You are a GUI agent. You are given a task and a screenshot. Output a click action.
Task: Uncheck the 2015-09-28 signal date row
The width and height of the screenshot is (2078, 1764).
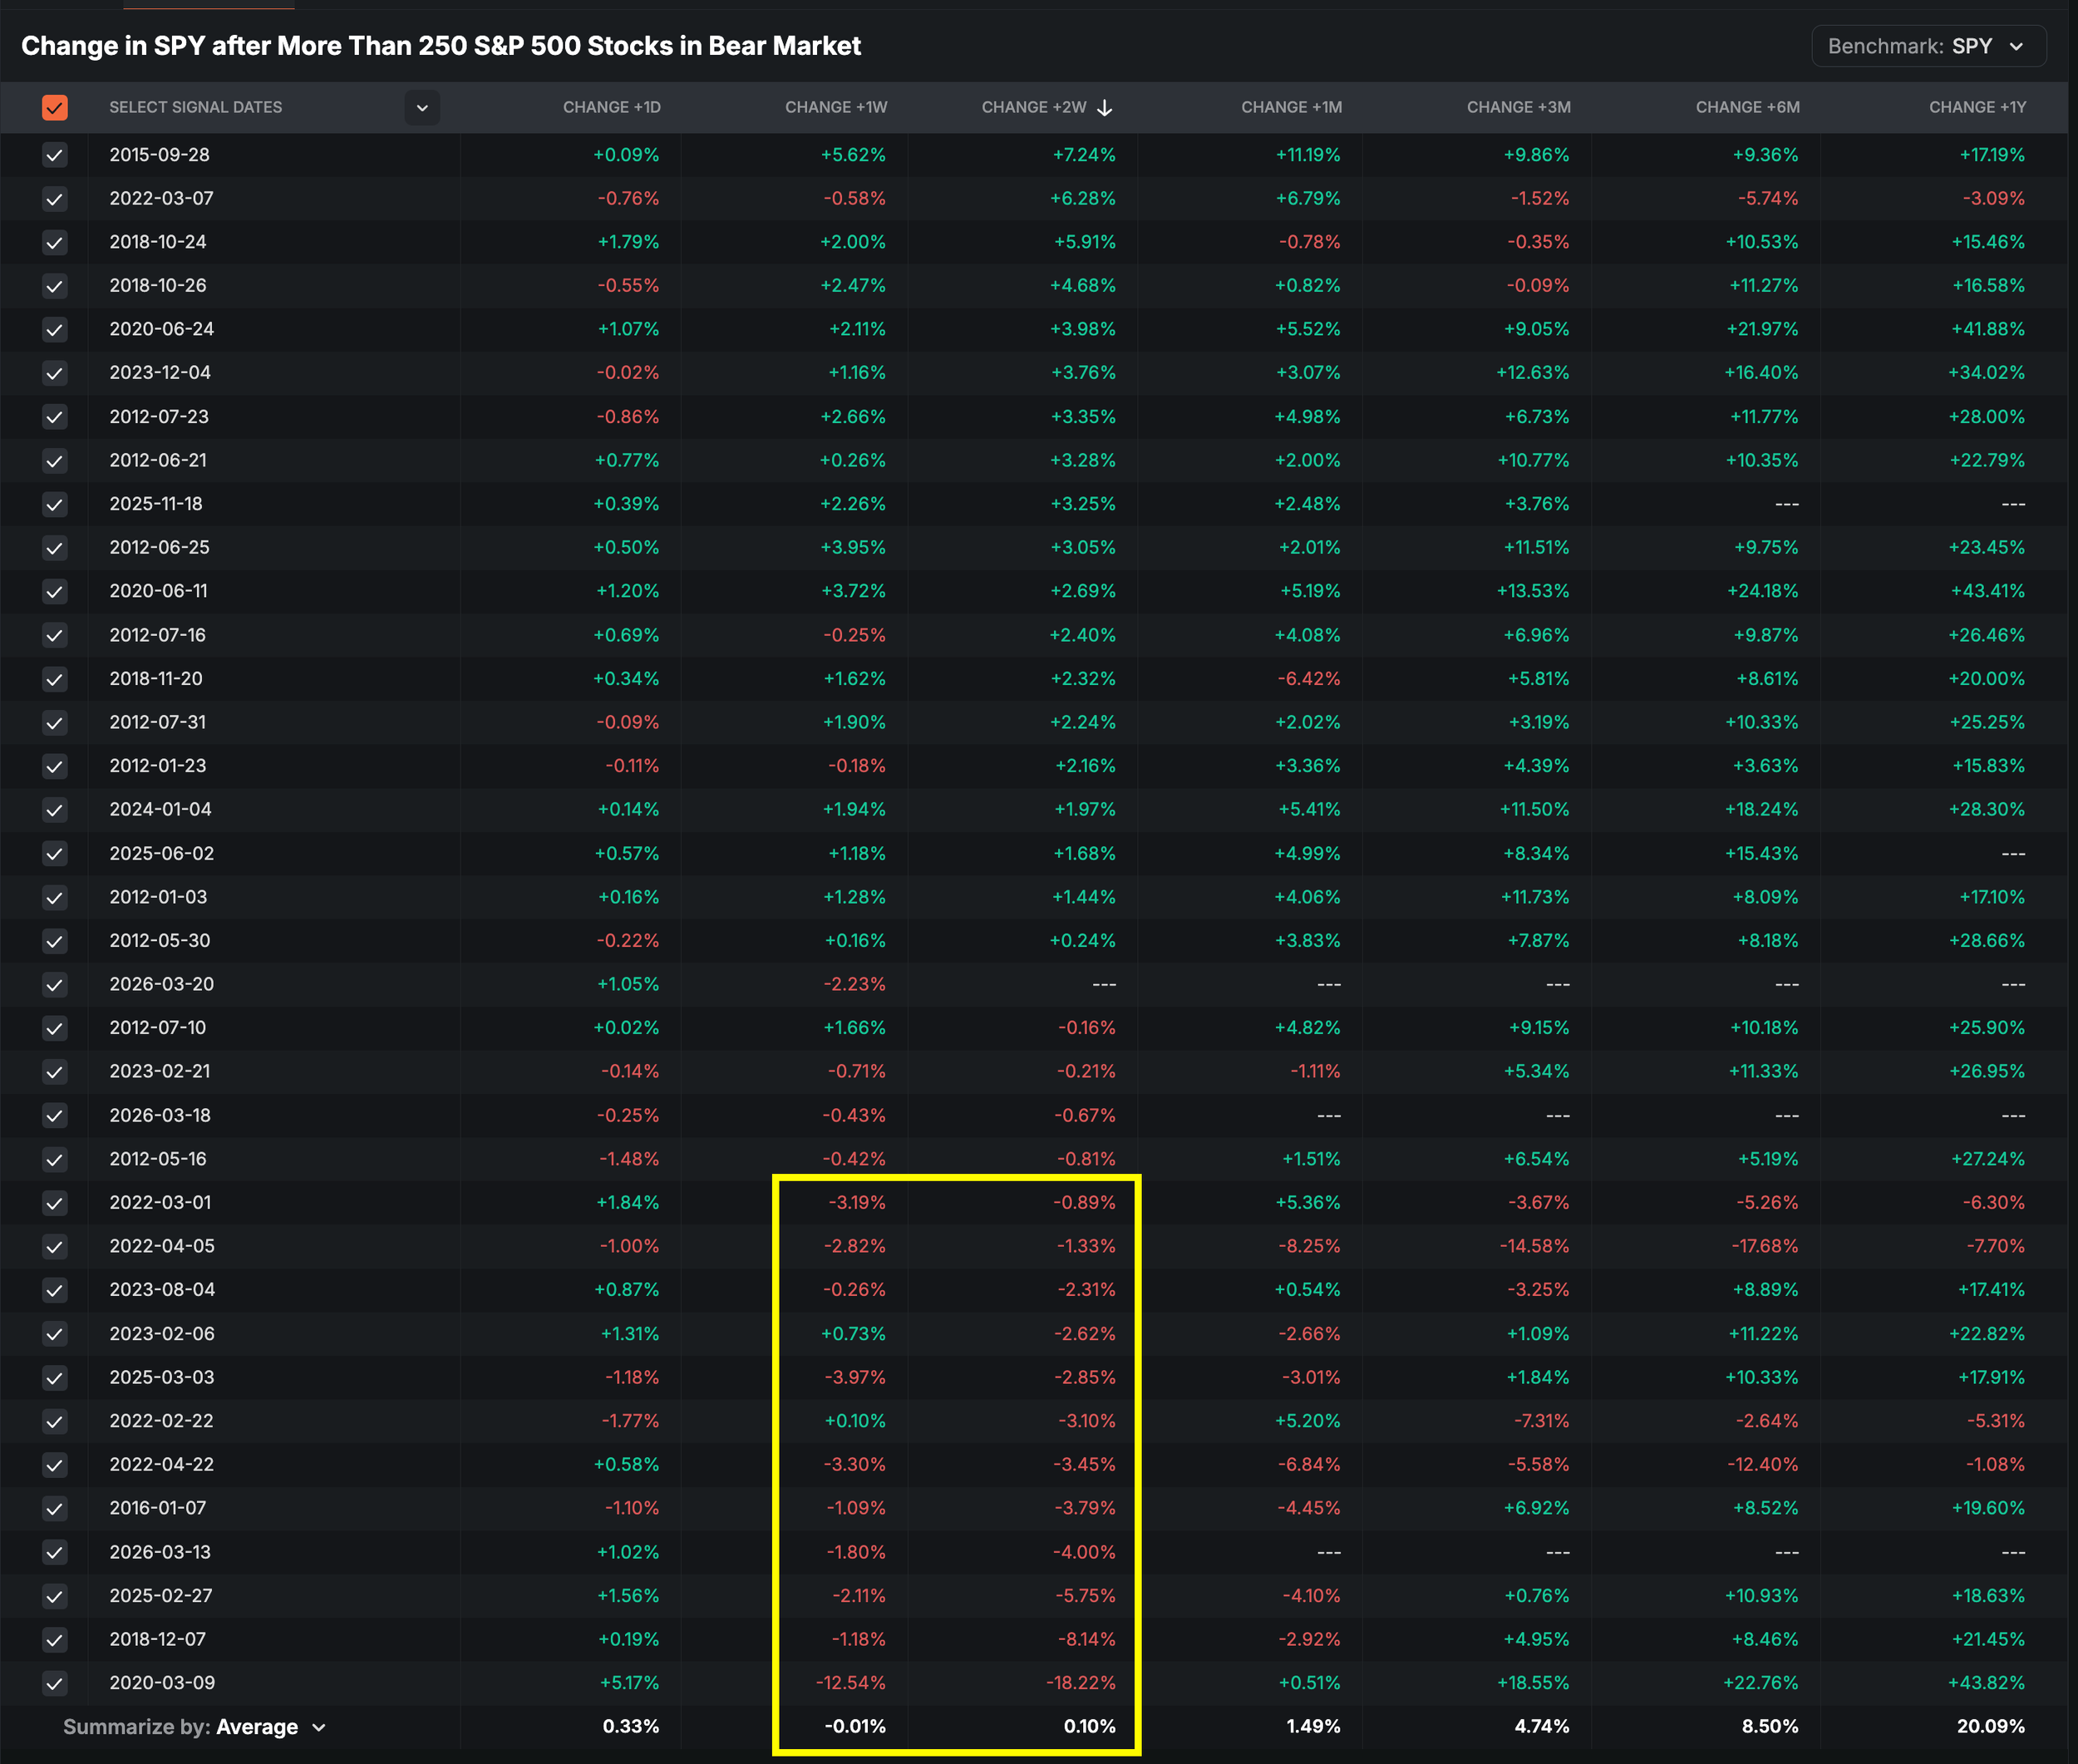[x=55, y=155]
